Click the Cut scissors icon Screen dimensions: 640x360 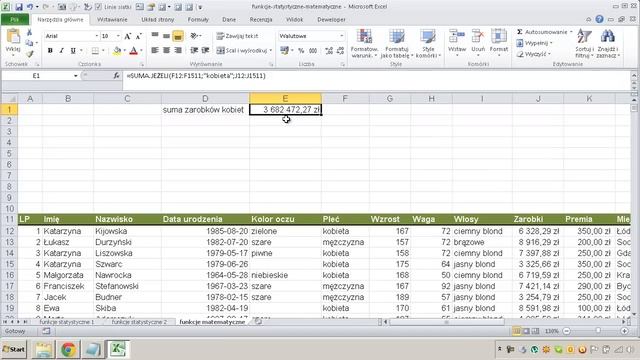29,33
